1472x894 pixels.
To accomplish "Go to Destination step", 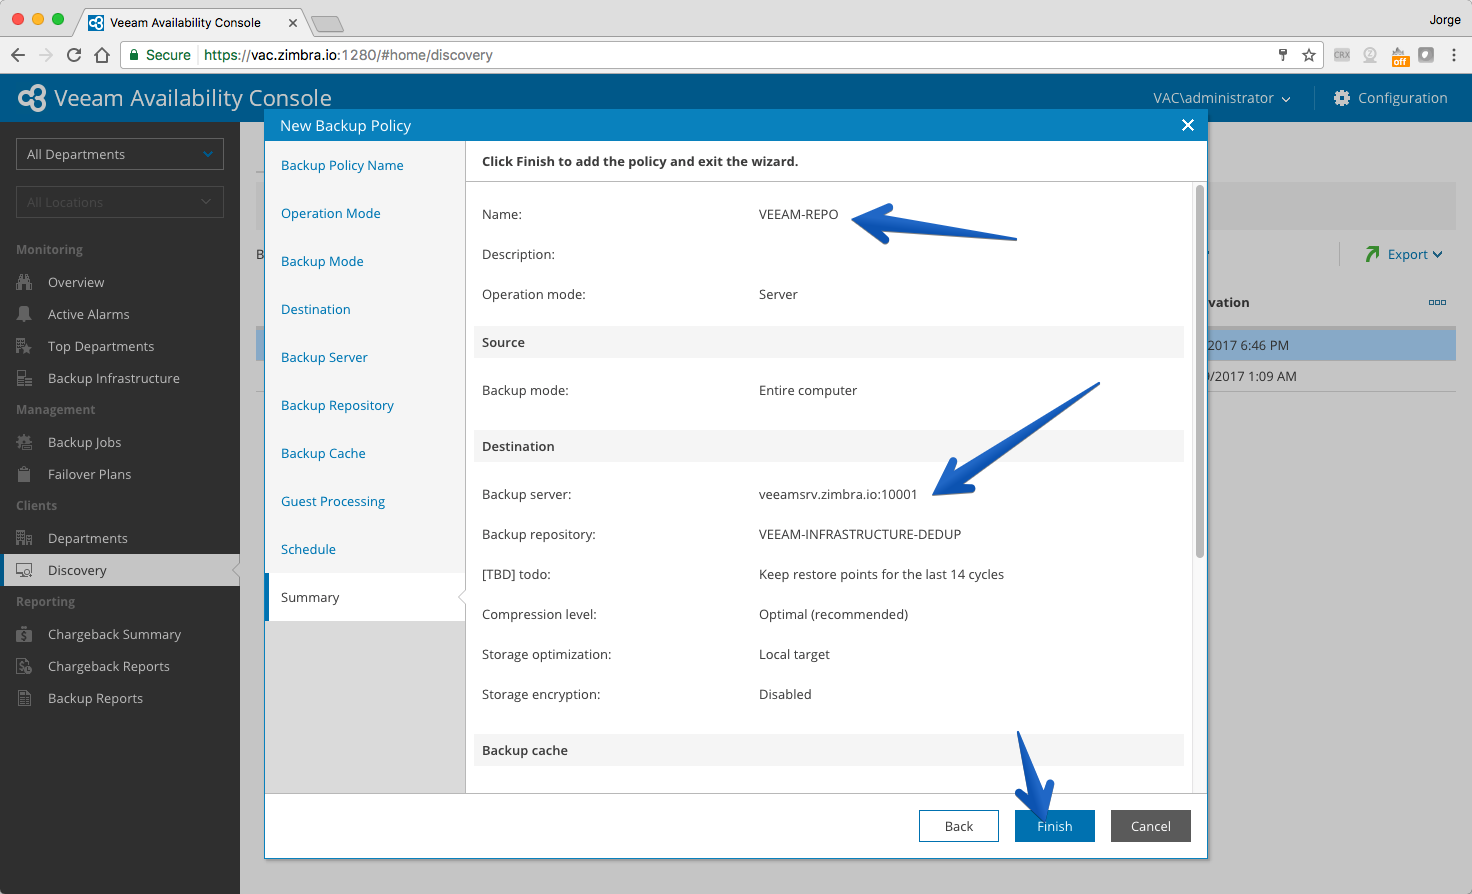I will tap(316, 309).
